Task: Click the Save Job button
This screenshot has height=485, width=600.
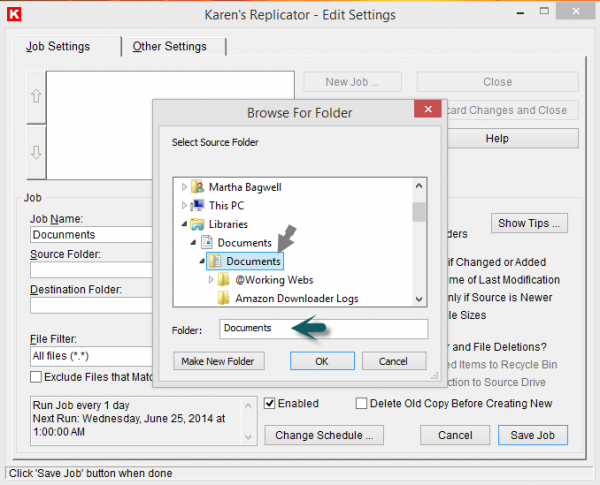Action: tap(533, 435)
